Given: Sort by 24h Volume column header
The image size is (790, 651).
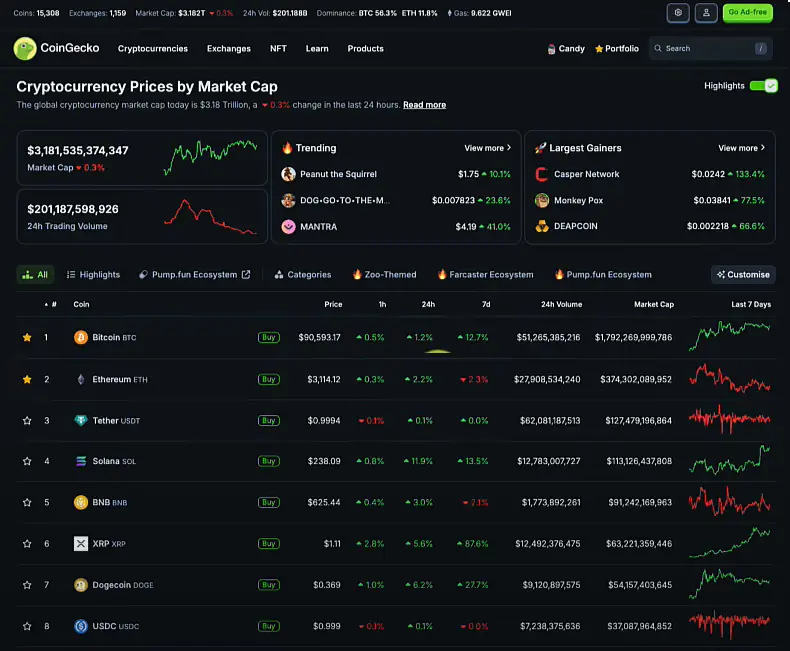Looking at the screenshot, I should [x=561, y=304].
